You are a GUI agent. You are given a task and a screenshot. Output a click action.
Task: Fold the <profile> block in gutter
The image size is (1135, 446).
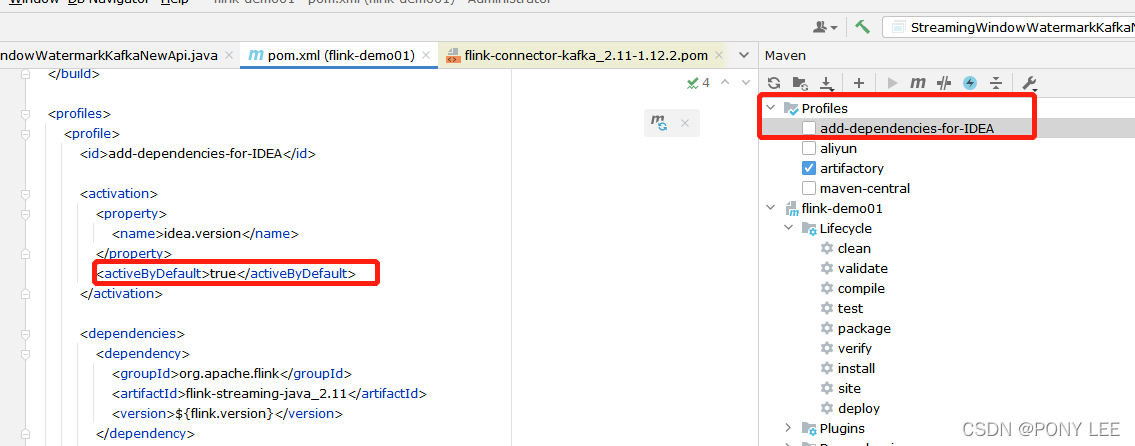coord(25,133)
